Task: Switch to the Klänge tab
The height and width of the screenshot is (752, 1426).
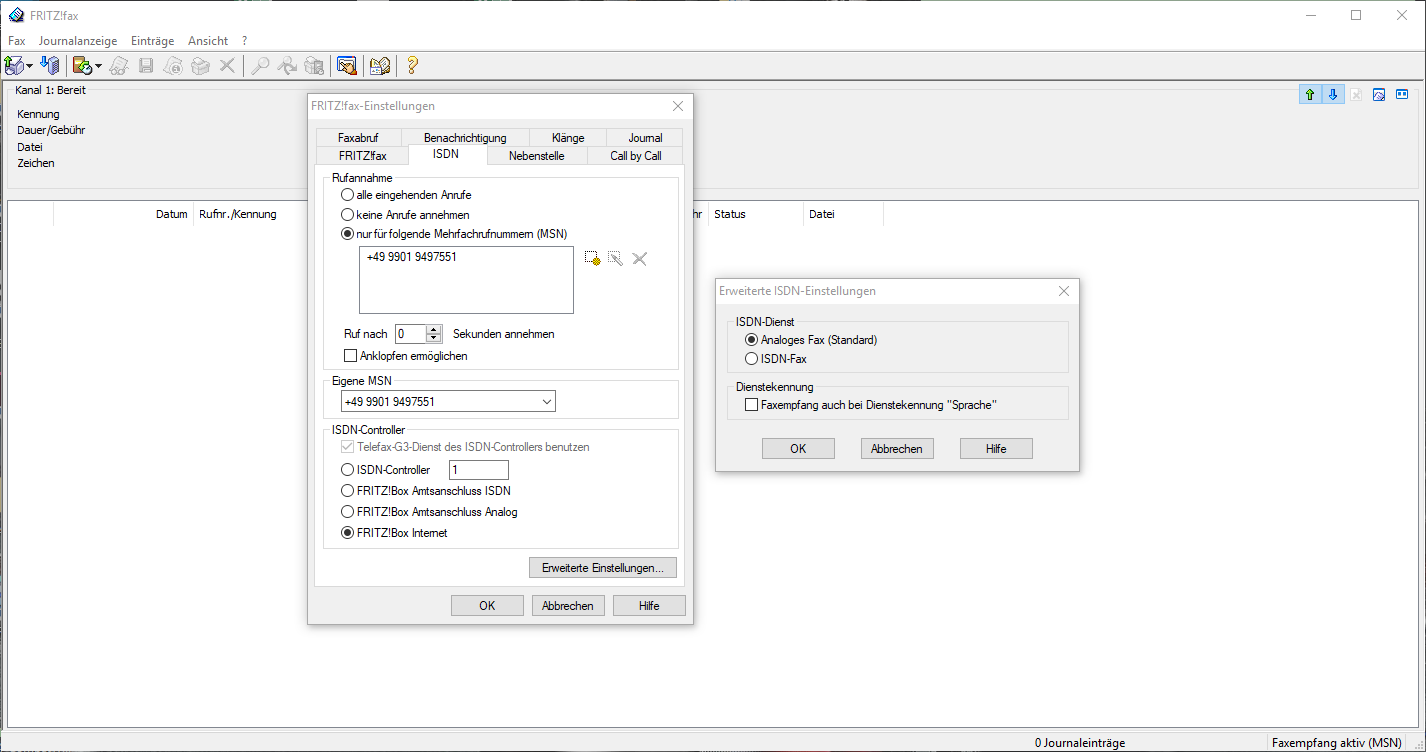Action: tap(568, 138)
